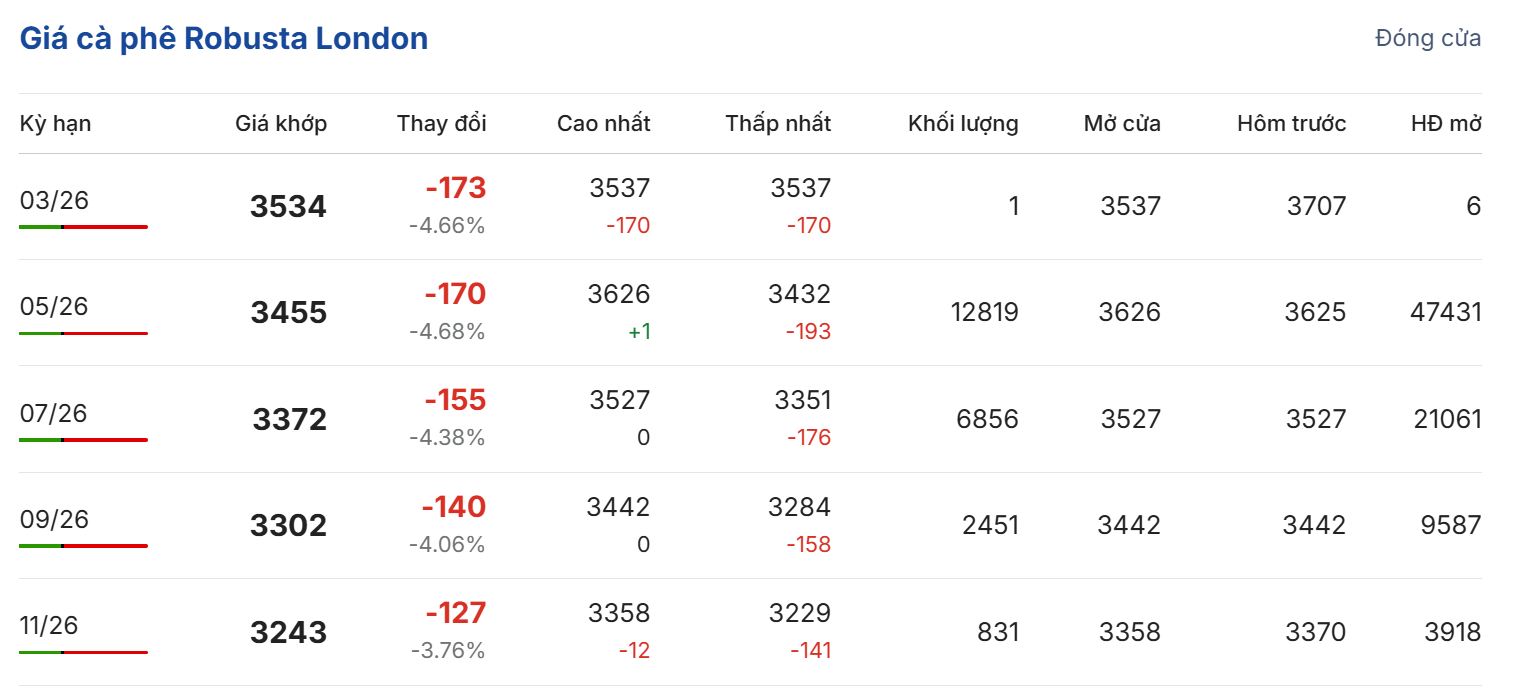
Task: Select the 03/26 contract term
Action: click(54, 200)
